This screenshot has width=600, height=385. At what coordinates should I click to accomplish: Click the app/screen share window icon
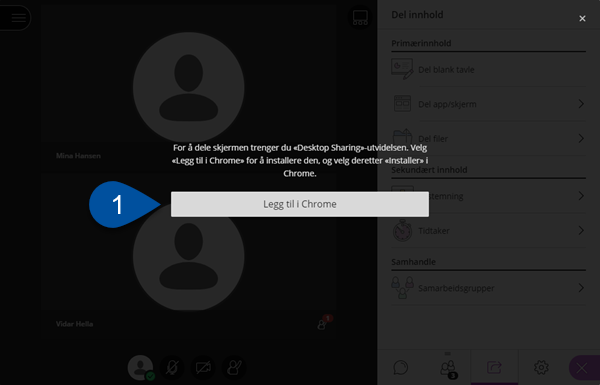click(402, 104)
